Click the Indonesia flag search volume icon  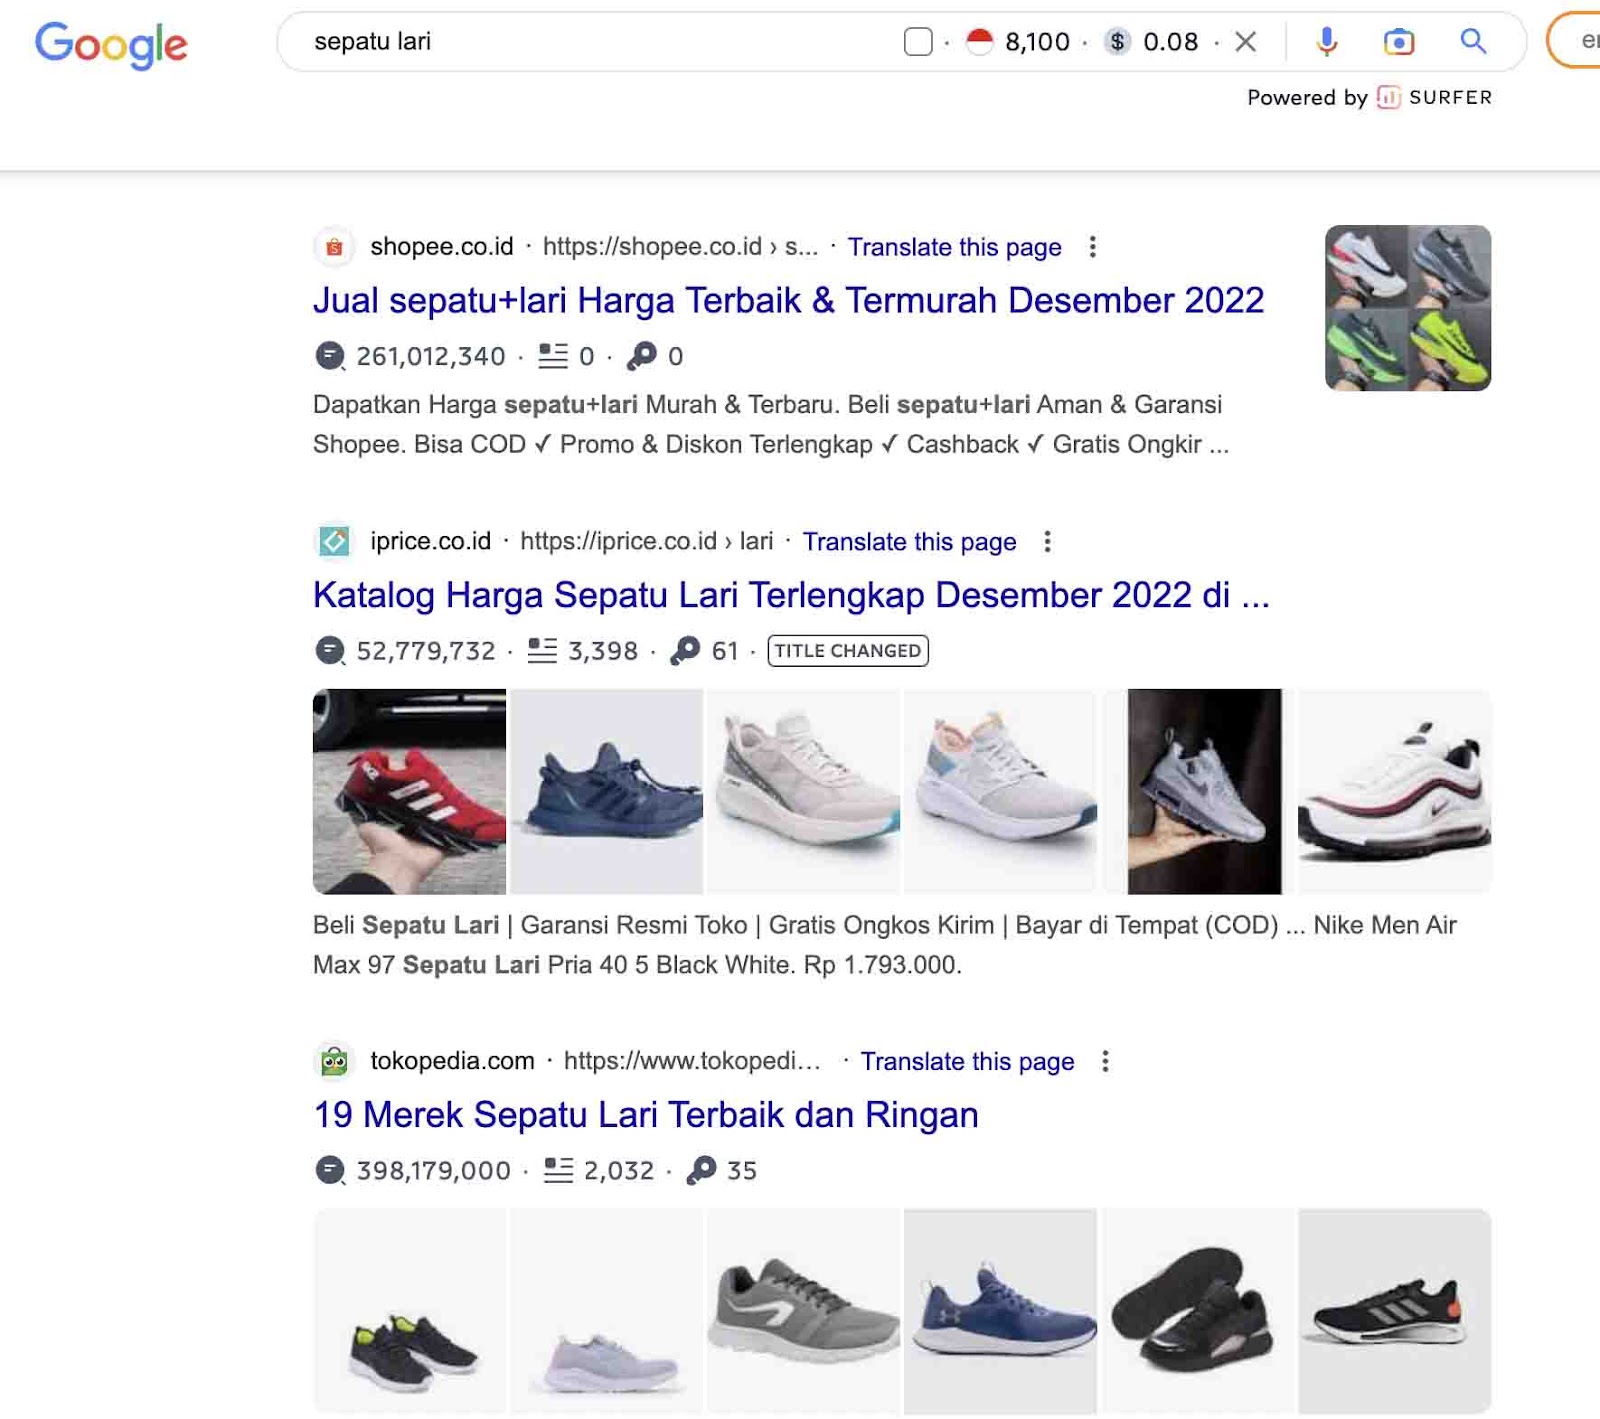click(x=980, y=42)
